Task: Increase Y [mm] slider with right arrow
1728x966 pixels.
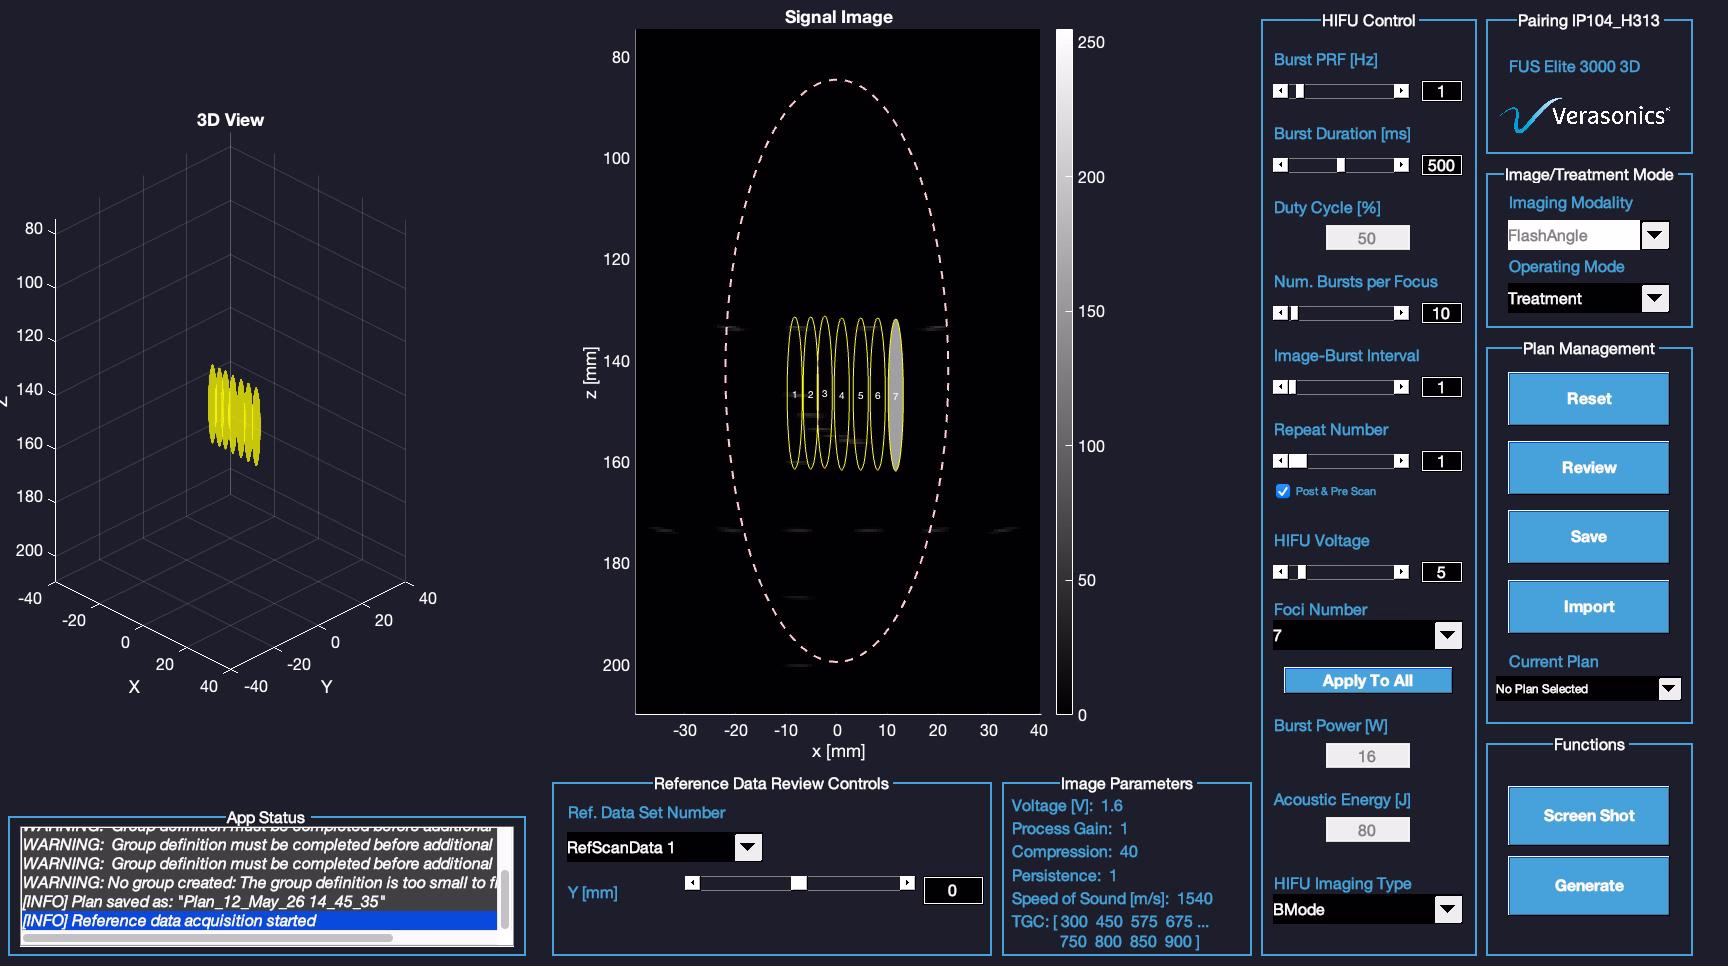Action: coord(907,883)
